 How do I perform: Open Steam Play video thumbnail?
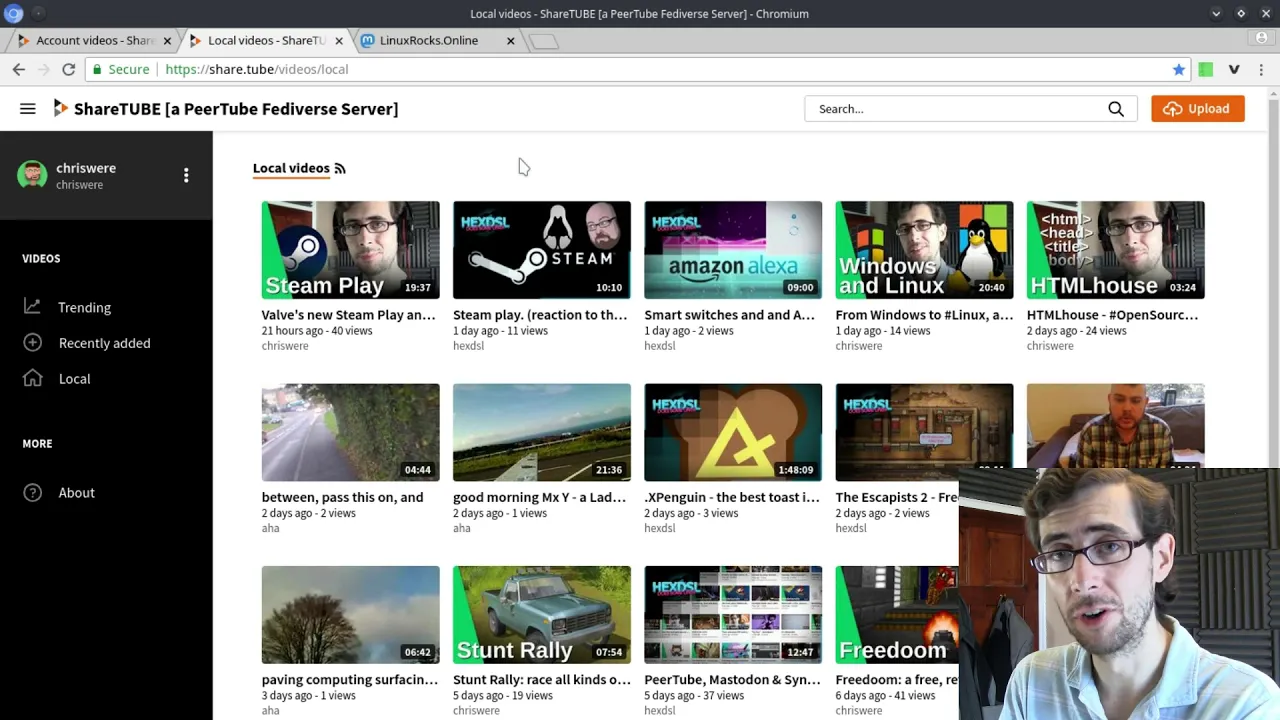coord(350,250)
